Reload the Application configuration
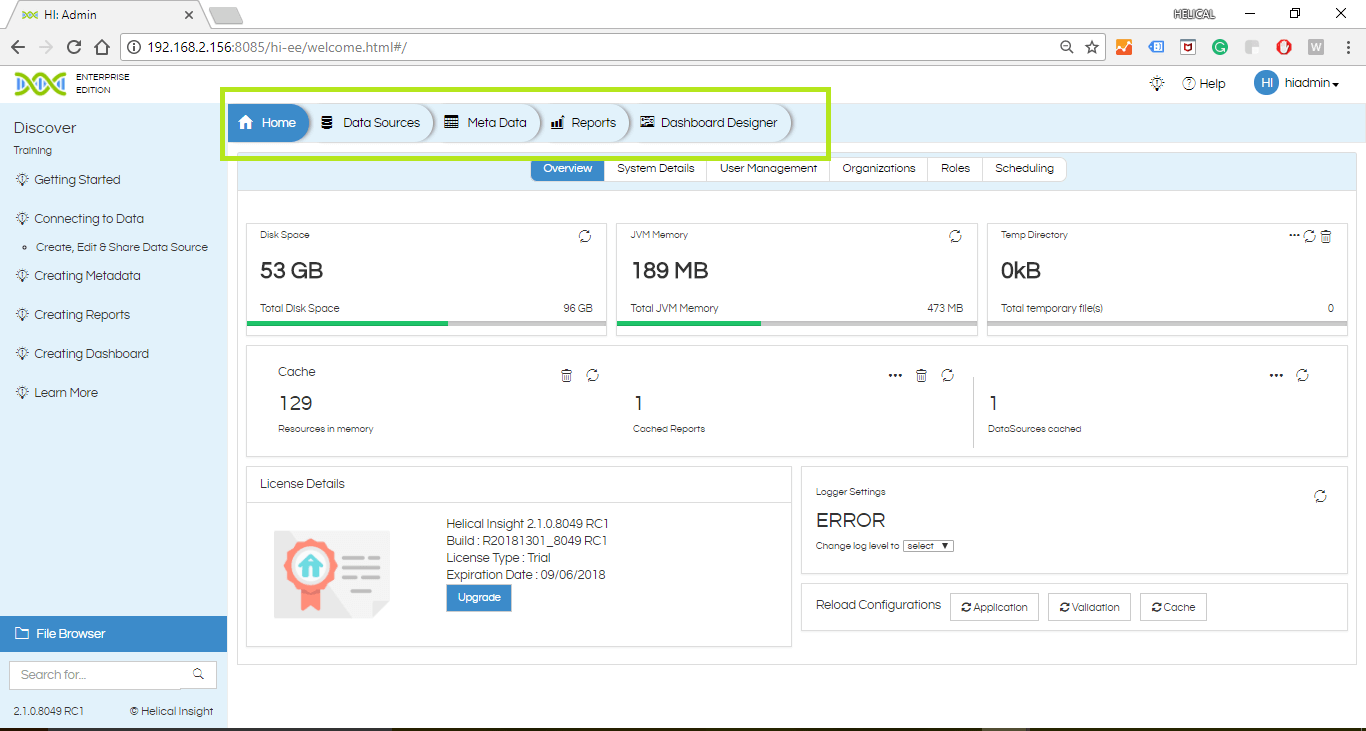Image resolution: width=1366 pixels, height=731 pixels. click(994, 607)
